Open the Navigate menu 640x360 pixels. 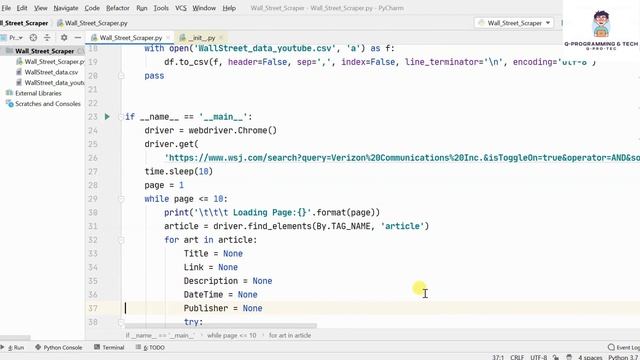click(66, 8)
